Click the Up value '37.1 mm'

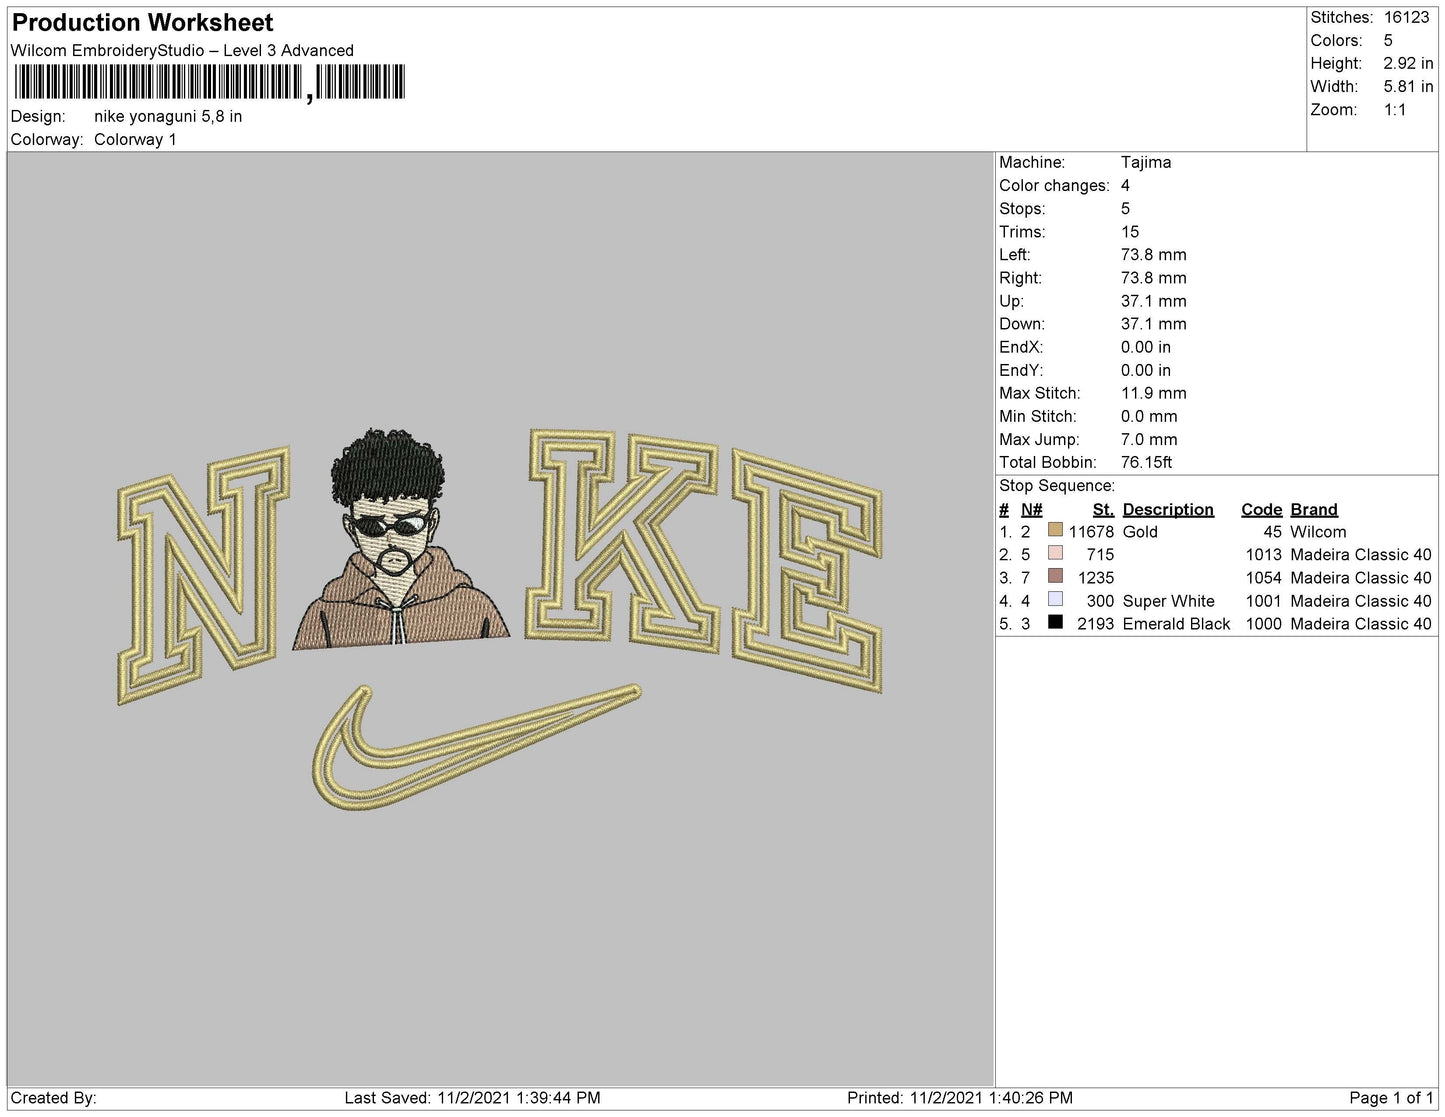click(x=1154, y=301)
